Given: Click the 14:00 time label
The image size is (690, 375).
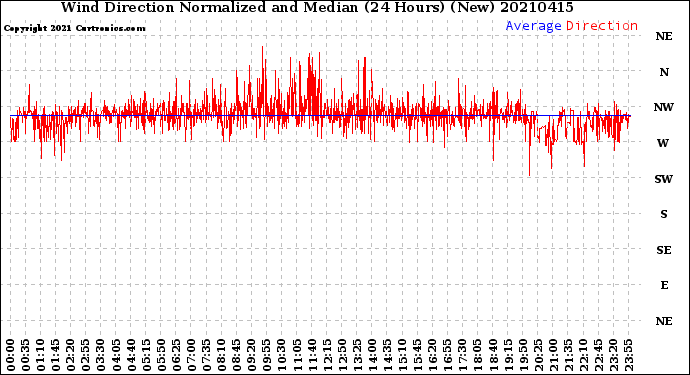Looking at the screenshot, I should pyautogui.click(x=372, y=355).
